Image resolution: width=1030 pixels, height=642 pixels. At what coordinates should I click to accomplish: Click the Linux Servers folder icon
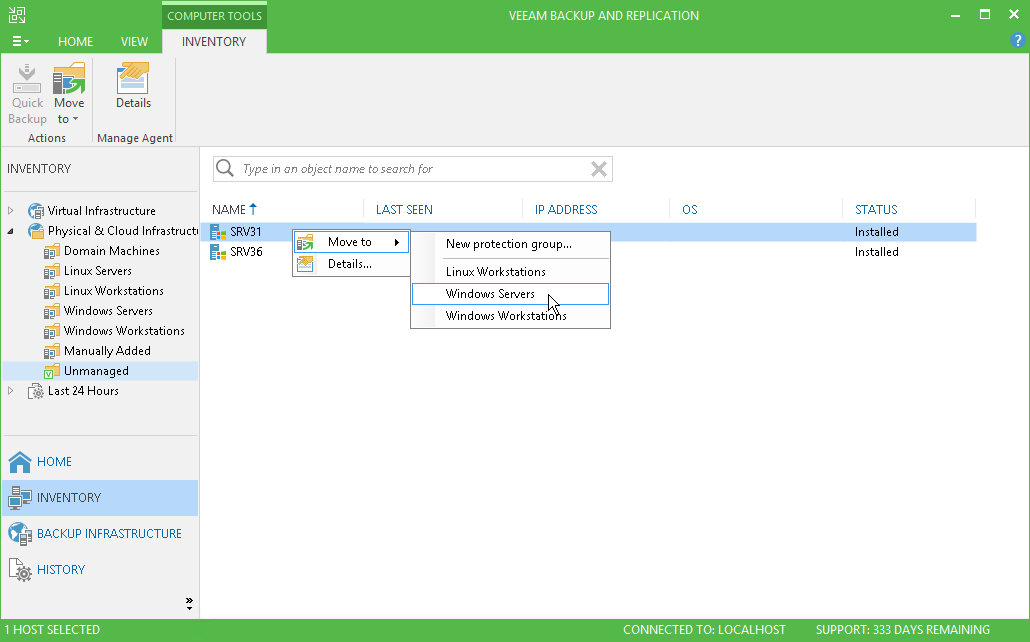(x=52, y=271)
